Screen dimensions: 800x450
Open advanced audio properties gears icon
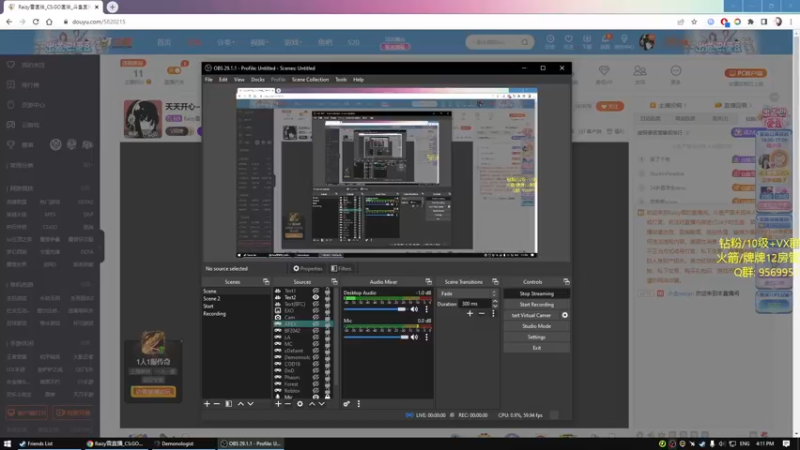pyautogui.click(x=346, y=404)
